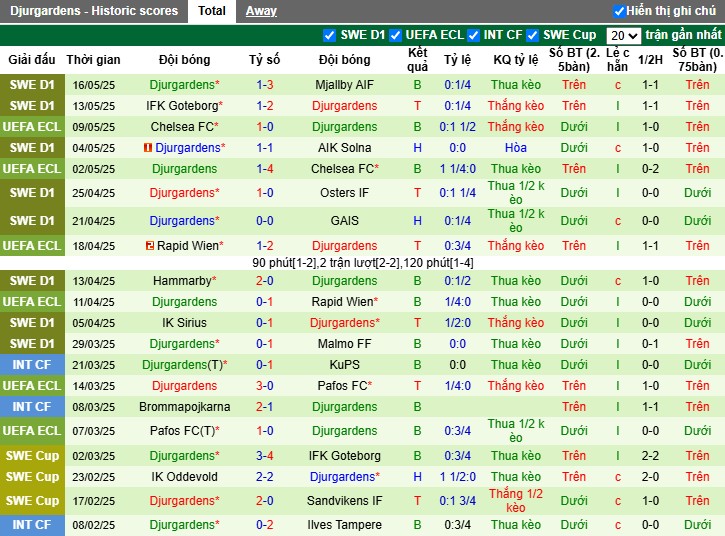Open Osters IF team link
The height and width of the screenshot is (536, 725).
click(x=344, y=193)
